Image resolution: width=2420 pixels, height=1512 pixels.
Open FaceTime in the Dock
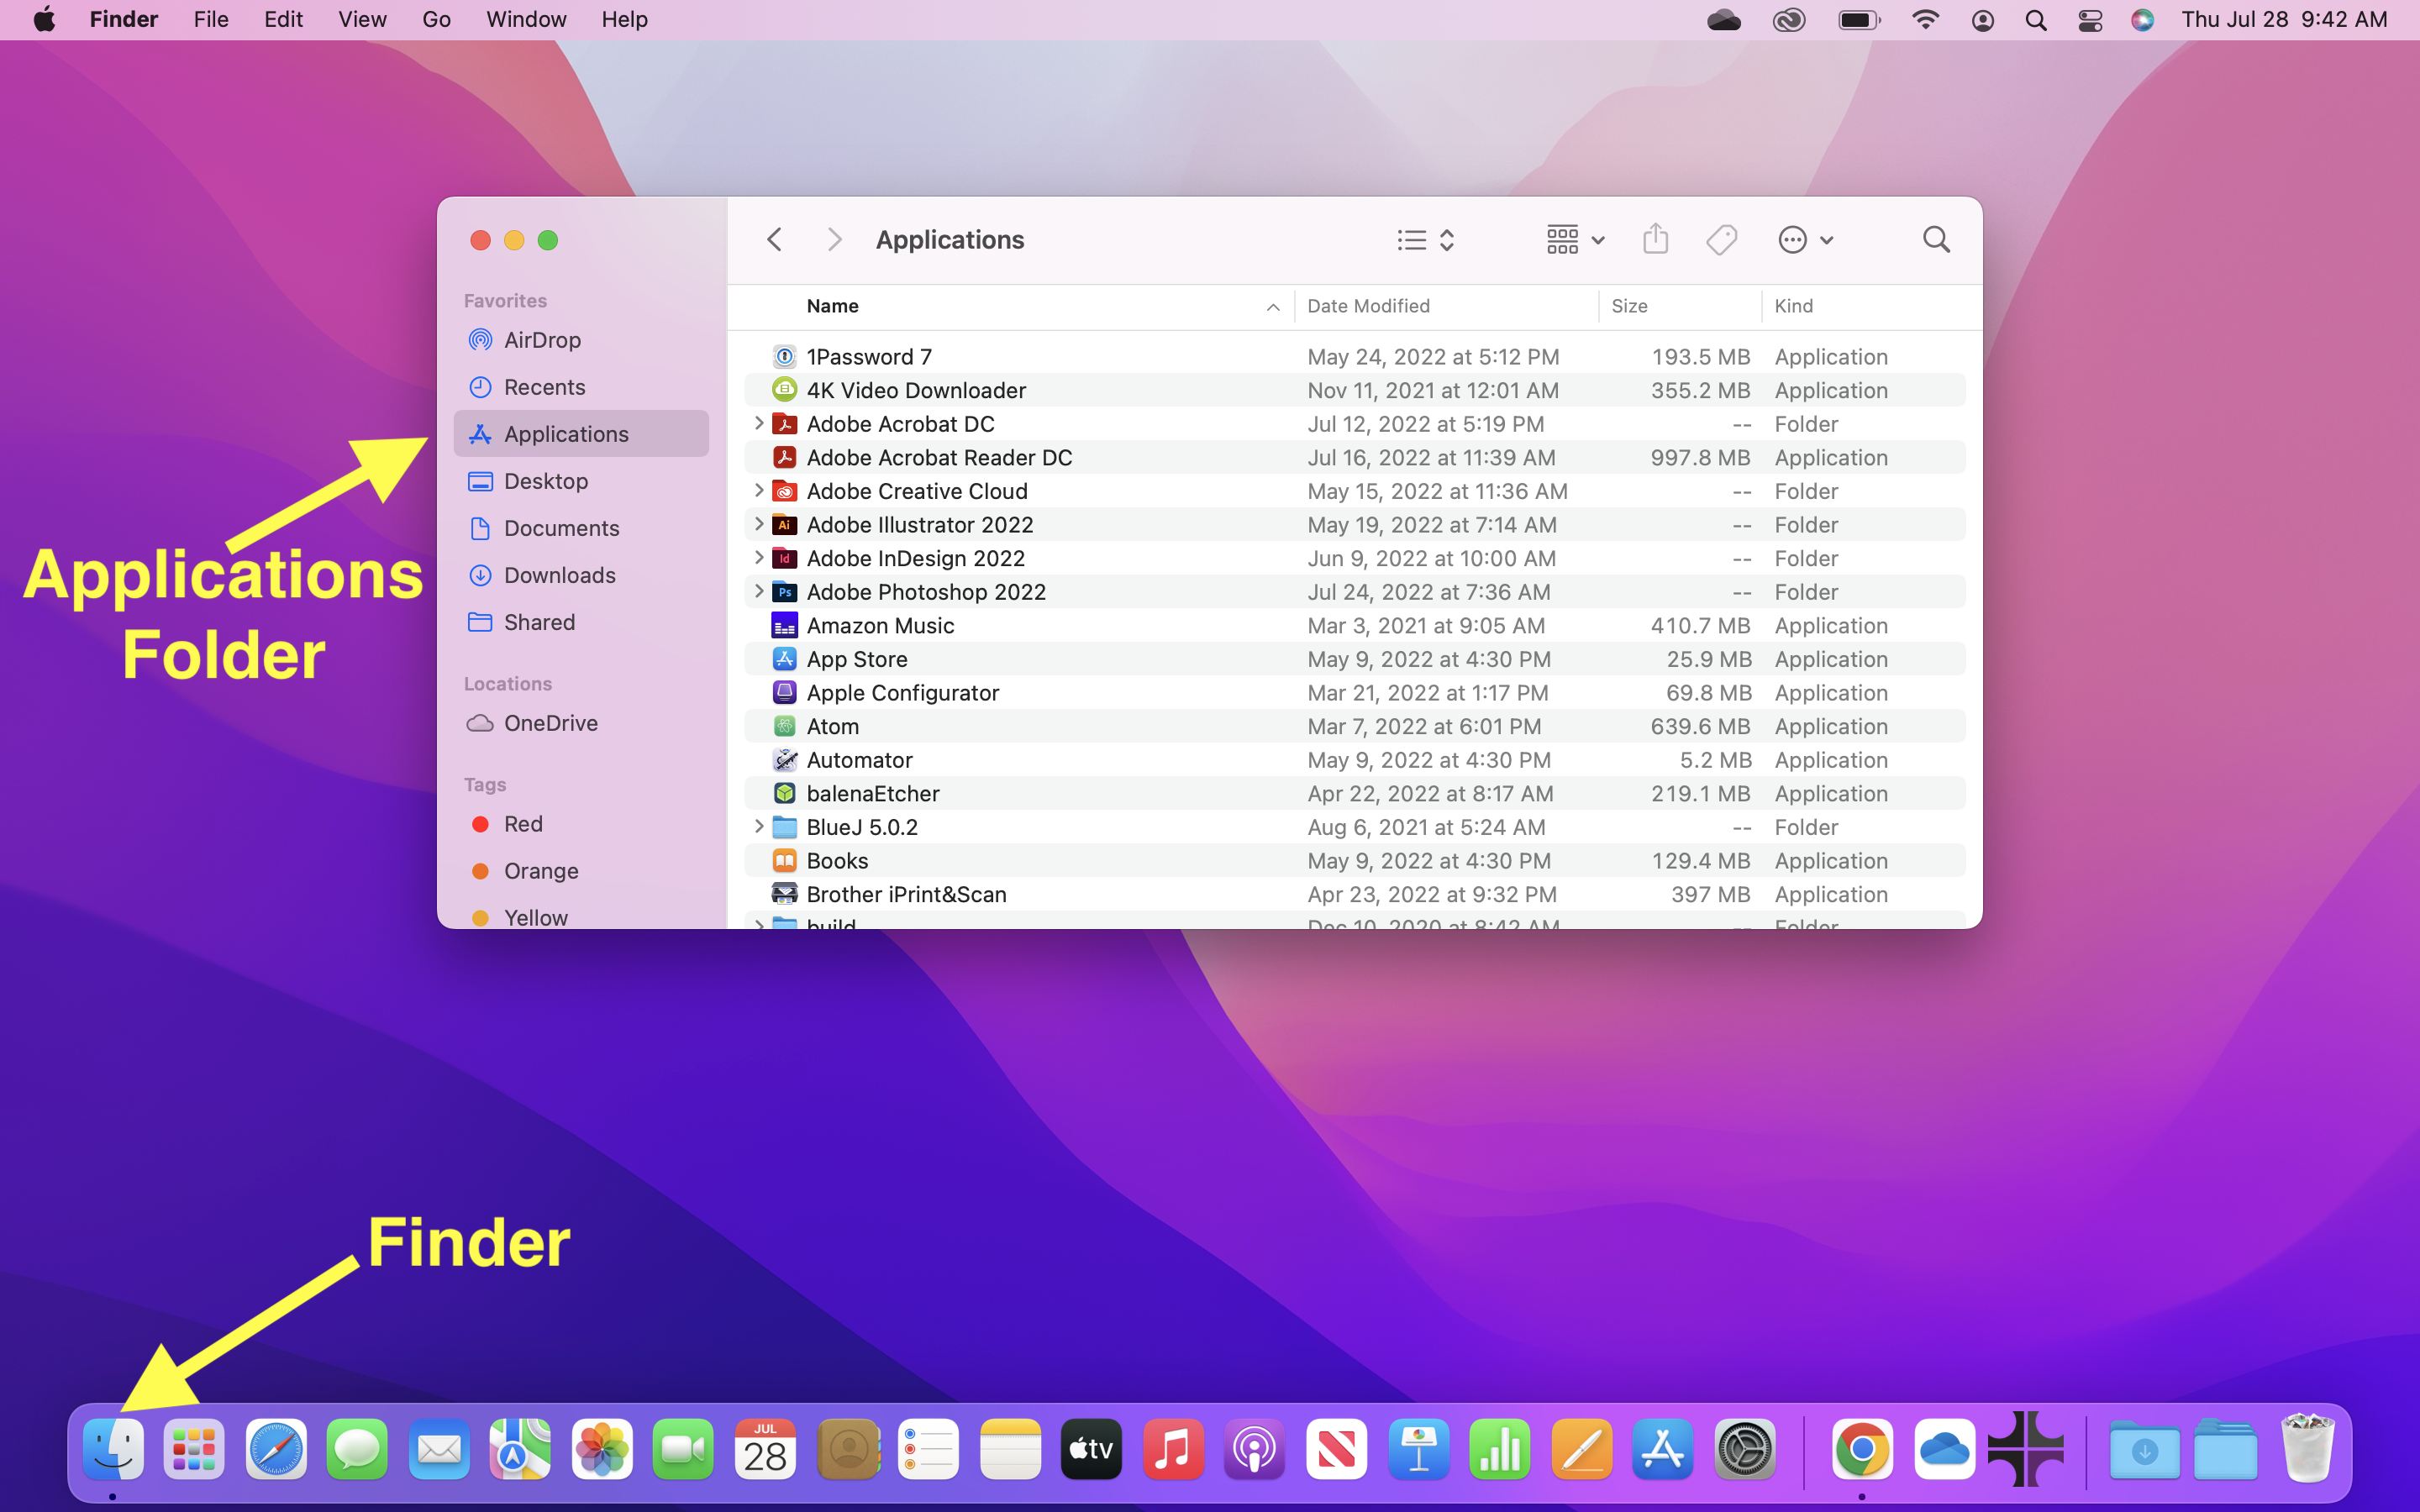(x=683, y=1449)
